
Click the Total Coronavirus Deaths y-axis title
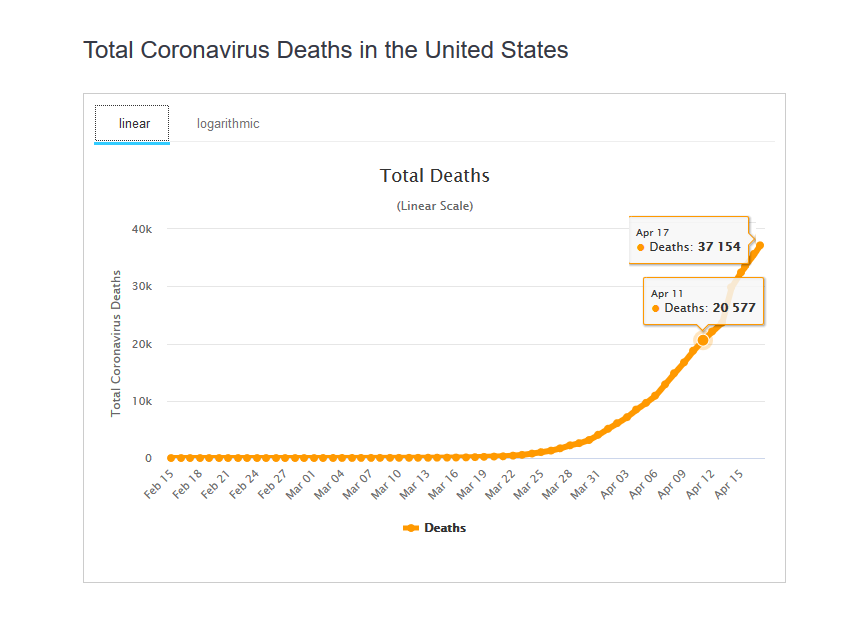[116, 343]
